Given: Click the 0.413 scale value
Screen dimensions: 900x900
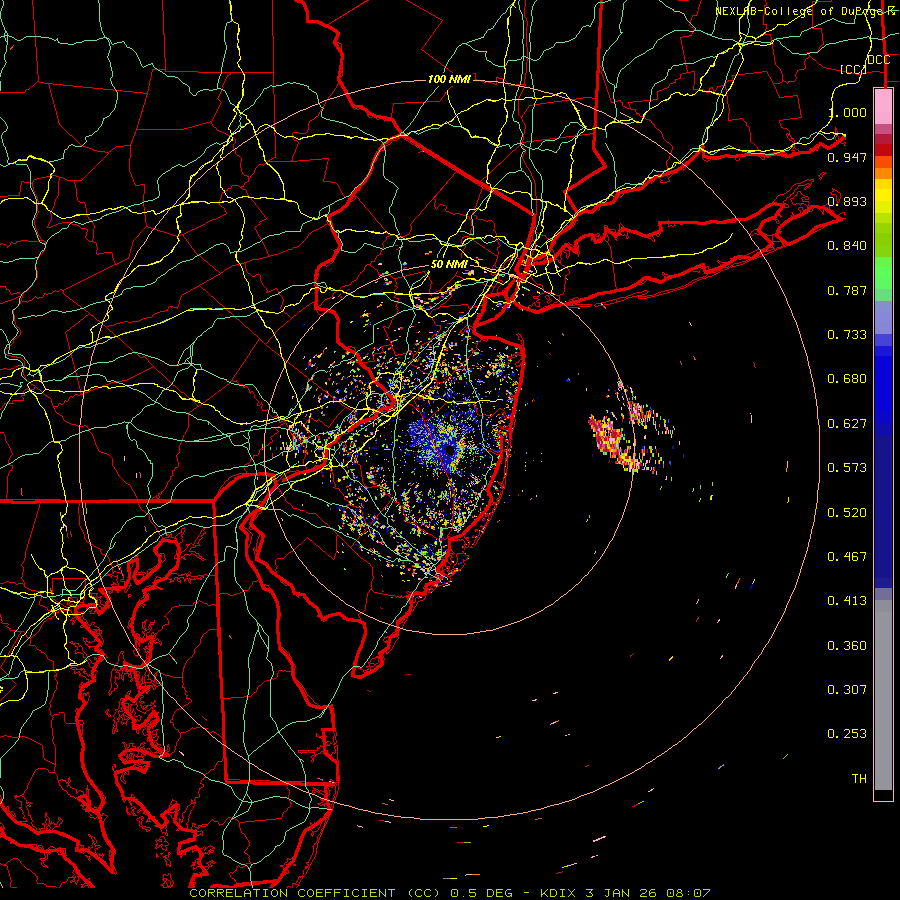Looking at the screenshot, I should pos(847,601).
